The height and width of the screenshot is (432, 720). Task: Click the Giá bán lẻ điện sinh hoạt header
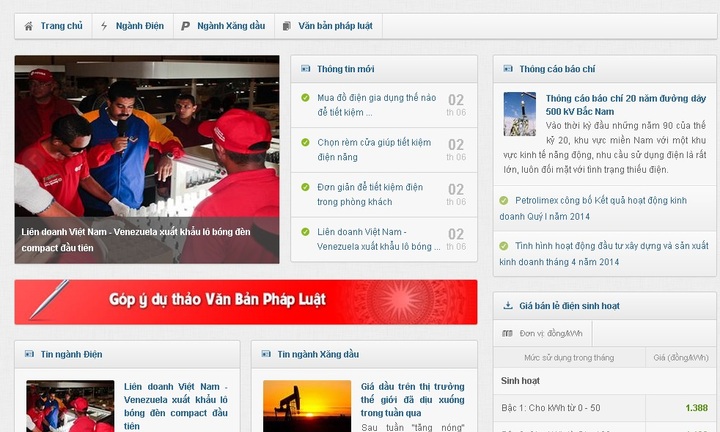point(604,306)
